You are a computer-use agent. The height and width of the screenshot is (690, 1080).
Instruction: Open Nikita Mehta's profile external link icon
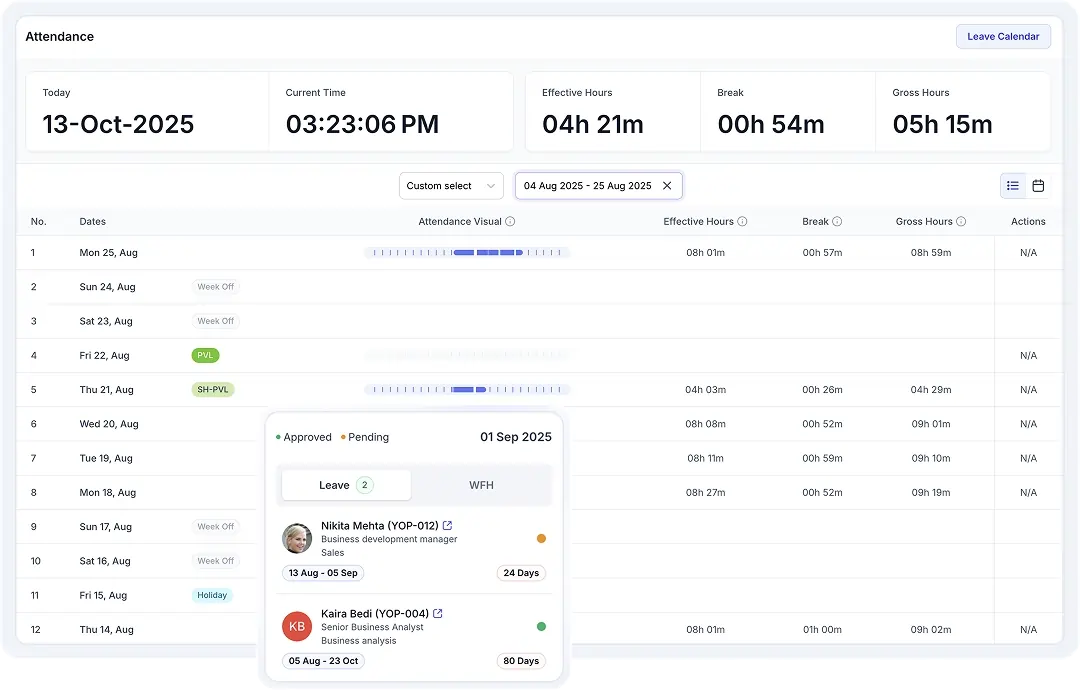coord(448,526)
